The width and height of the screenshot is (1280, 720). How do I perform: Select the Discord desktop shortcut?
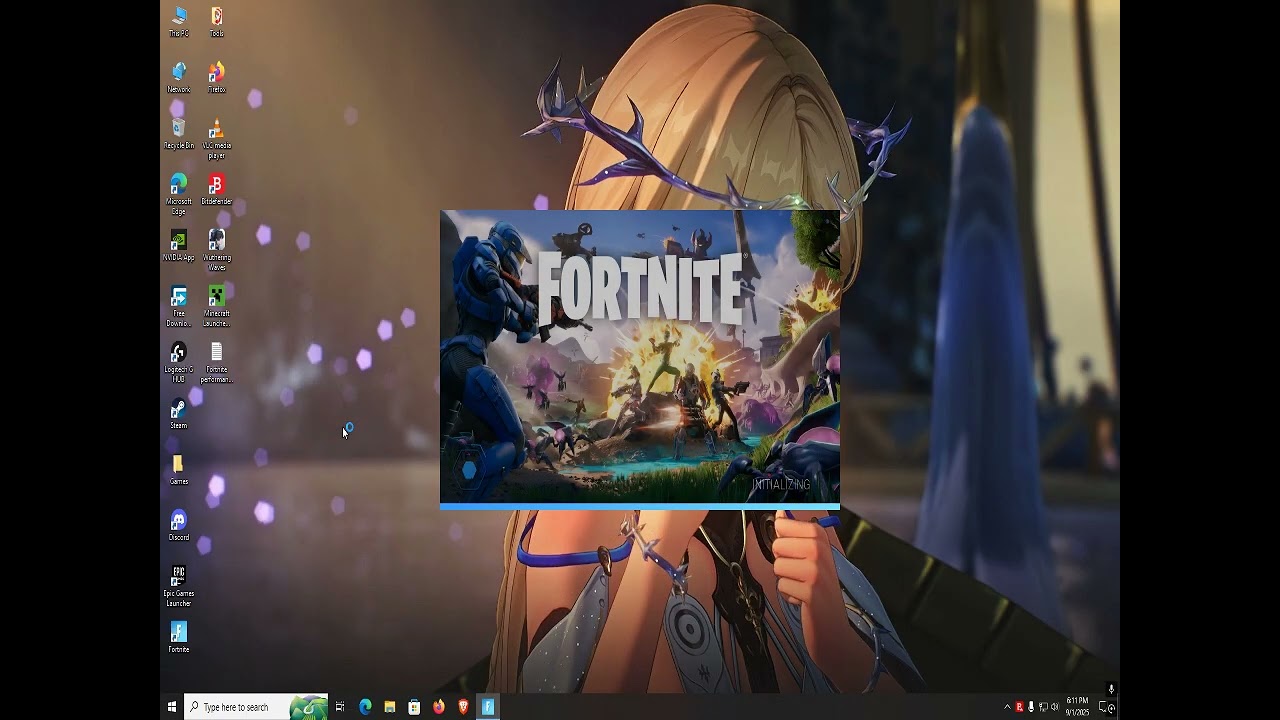tap(178, 526)
